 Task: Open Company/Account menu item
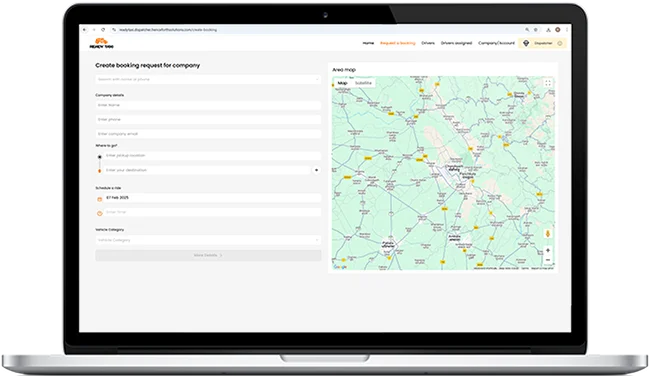click(496, 43)
